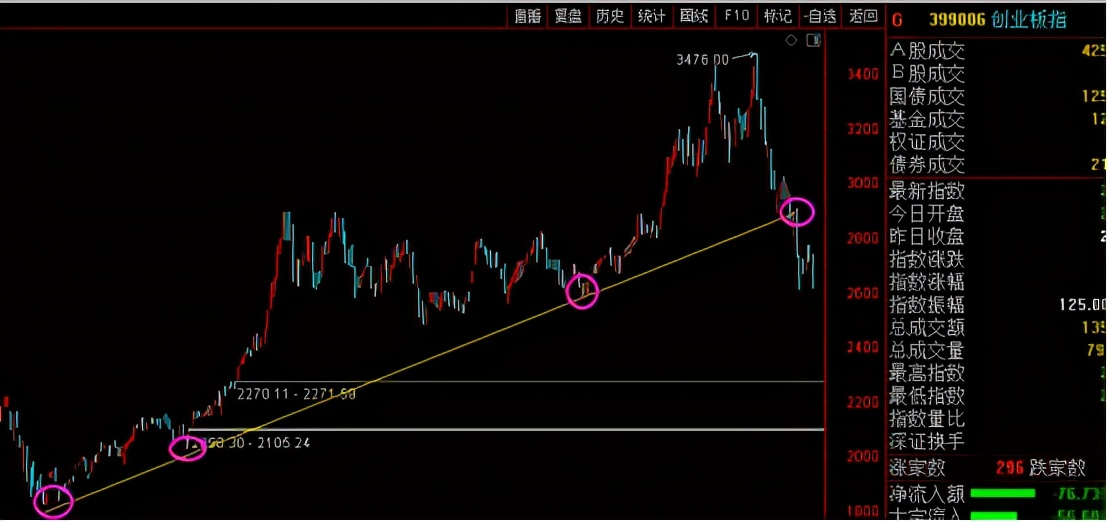Activate the 画线 drawing tool button

pyautogui.click(x=694, y=16)
